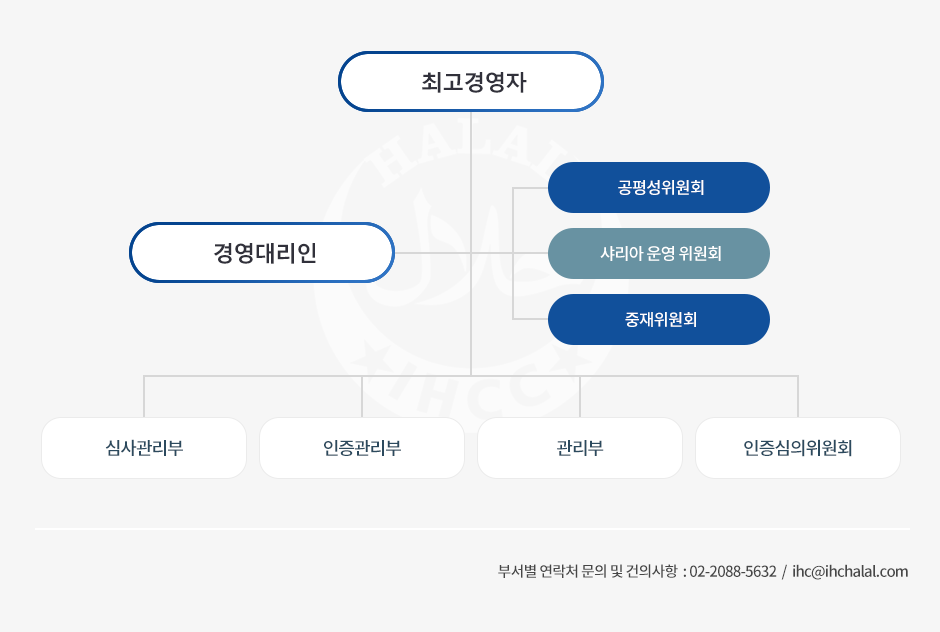Click the 최고경영자 box at top
Viewport: 940px width, 632px height.
tap(471, 82)
